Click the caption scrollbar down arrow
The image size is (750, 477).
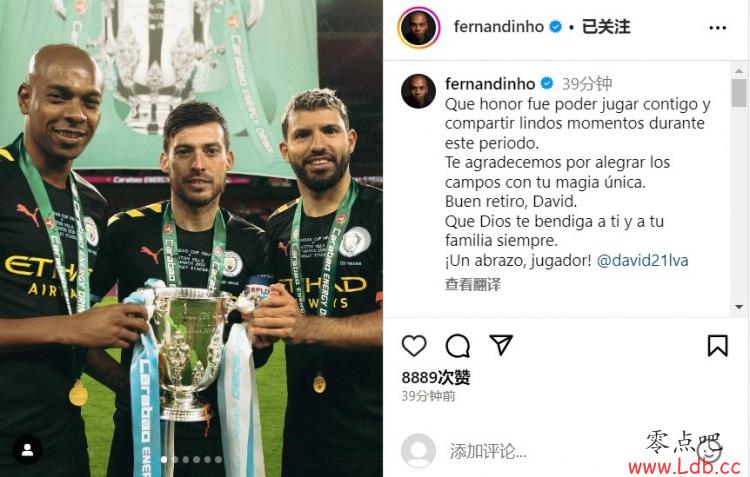pos(739,307)
